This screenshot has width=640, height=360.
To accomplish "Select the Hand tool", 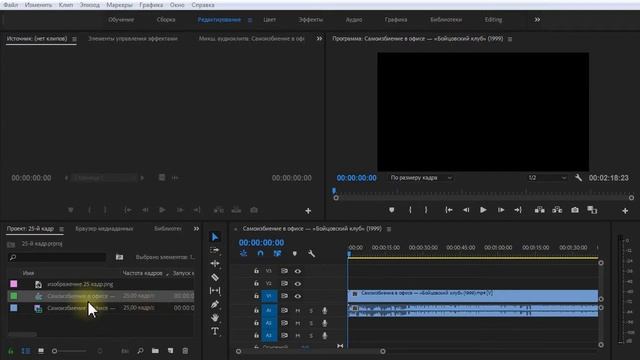I will 215,318.
